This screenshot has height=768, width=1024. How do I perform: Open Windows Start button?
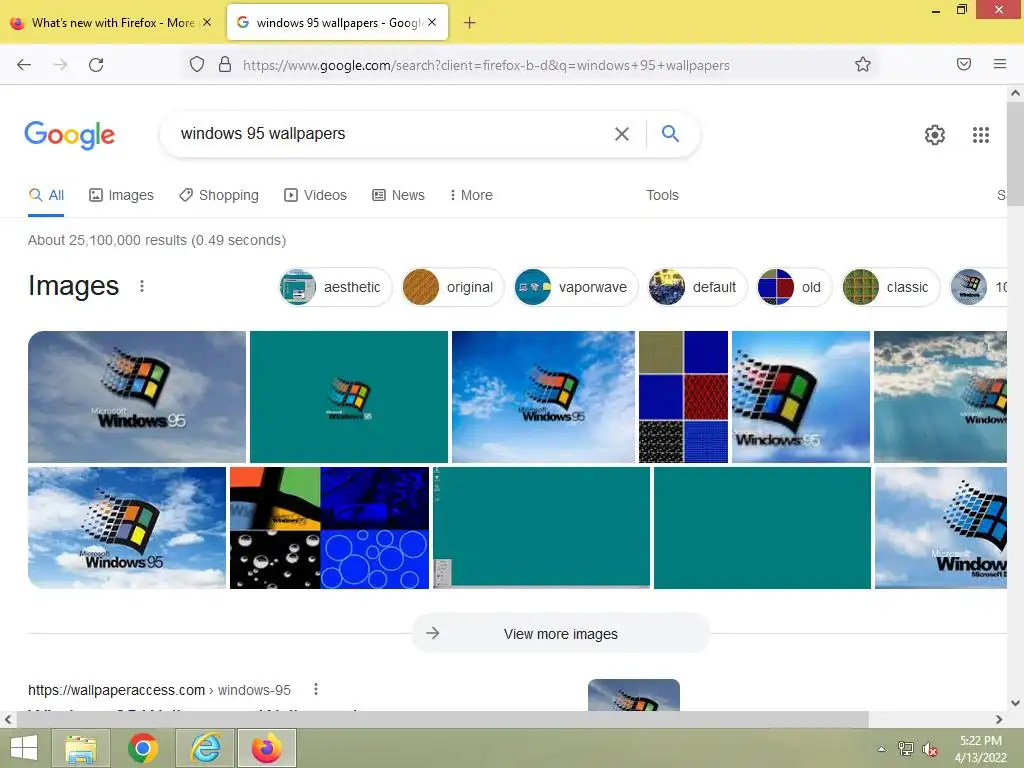24,748
